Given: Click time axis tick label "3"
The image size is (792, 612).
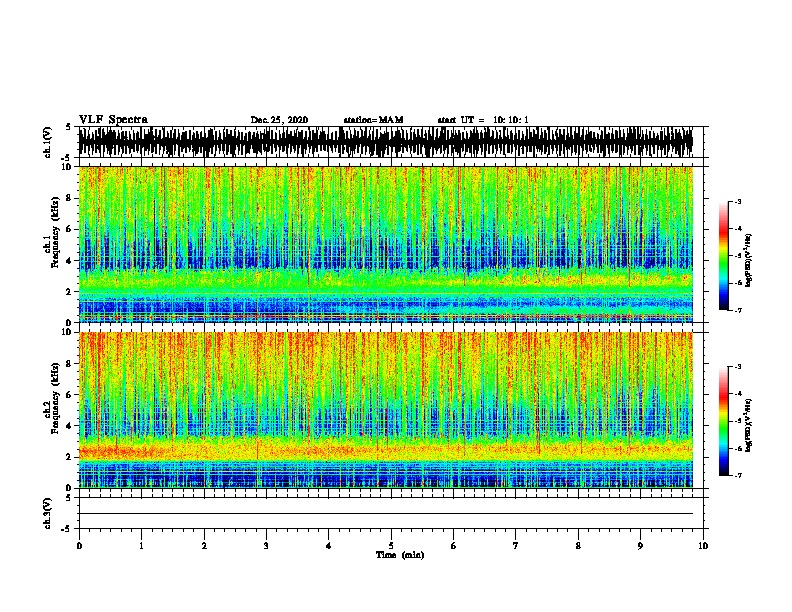Looking at the screenshot, I should point(266,546).
